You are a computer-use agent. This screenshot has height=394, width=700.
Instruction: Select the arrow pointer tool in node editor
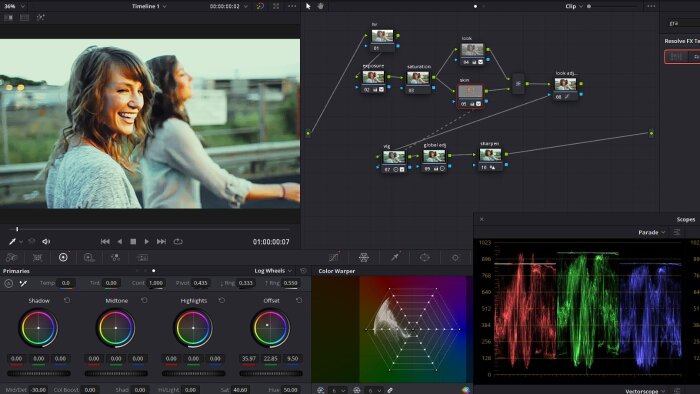point(308,6)
